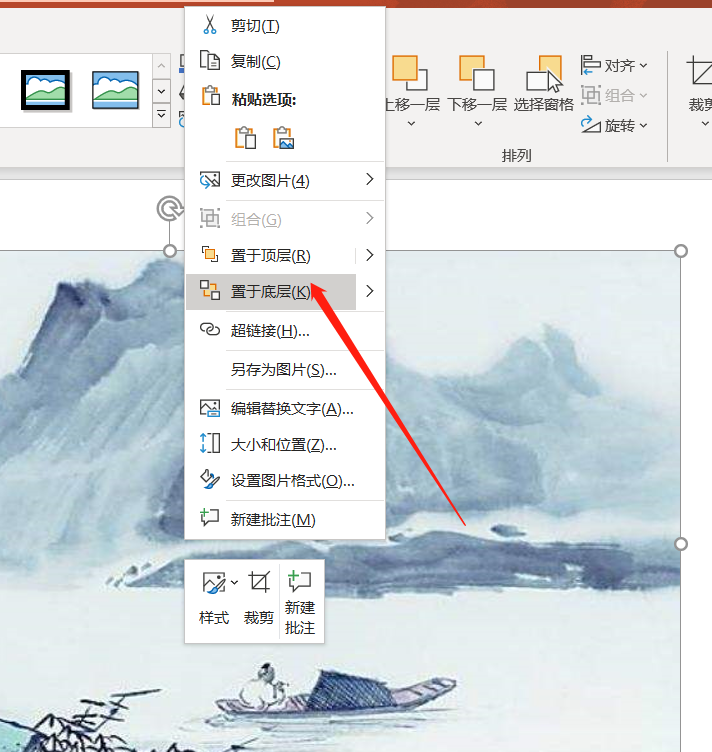Screen dimensions: 712x752
Task: Go to next row in styles gallery
Action: [162, 91]
